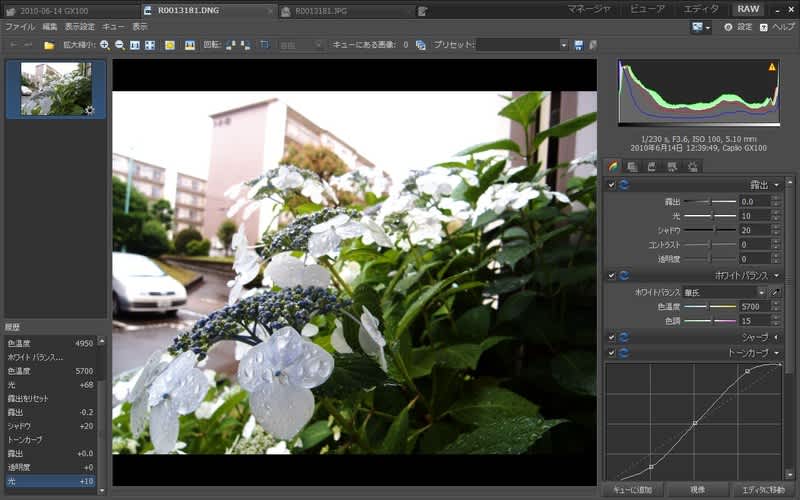
Task: Click the yellow highlight exposure icon in toolbar
Action: [169, 45]
